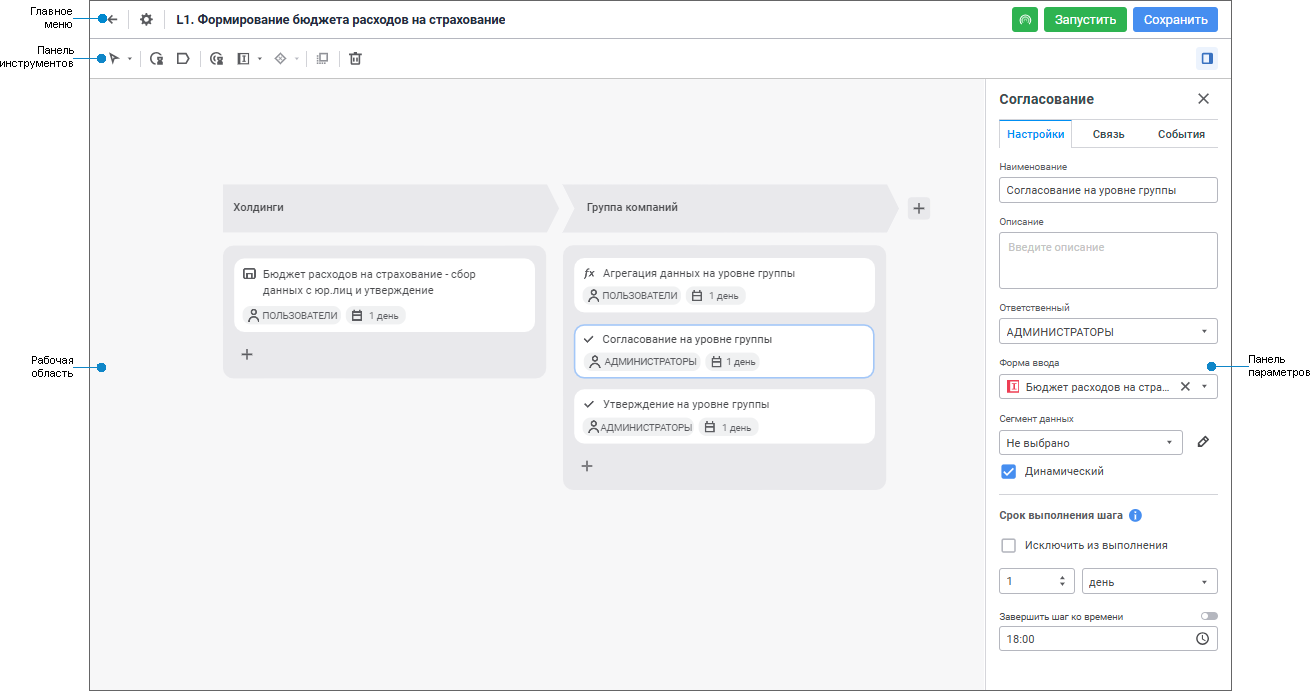The height and width of the screenshot is (691, 1312).
Task: Click the pencil icon next to the data segment
Action: [1203, 442]
